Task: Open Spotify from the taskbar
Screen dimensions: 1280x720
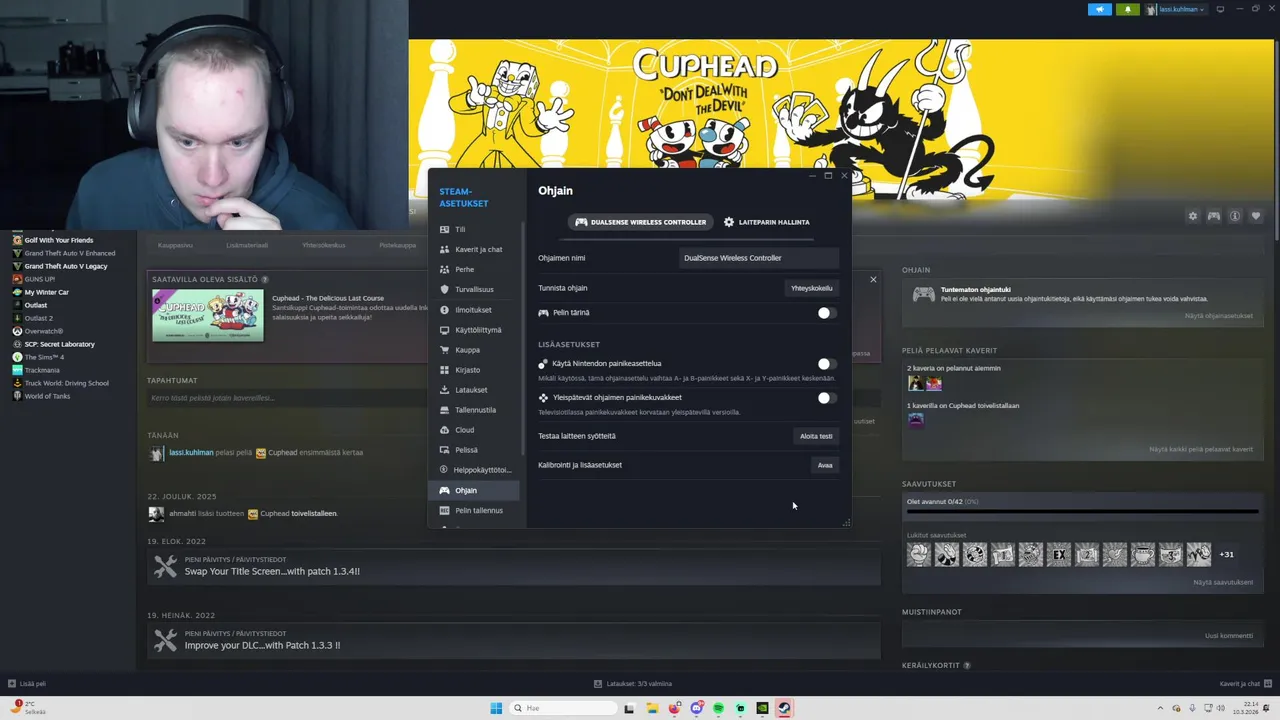Action: [718, 708]
